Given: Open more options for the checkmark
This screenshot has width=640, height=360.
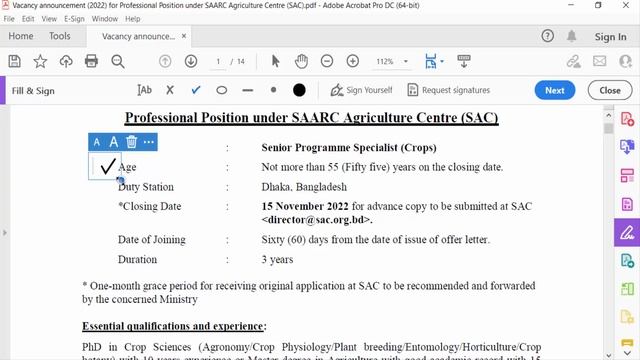Looking at the screenshot, I should 149,142.
